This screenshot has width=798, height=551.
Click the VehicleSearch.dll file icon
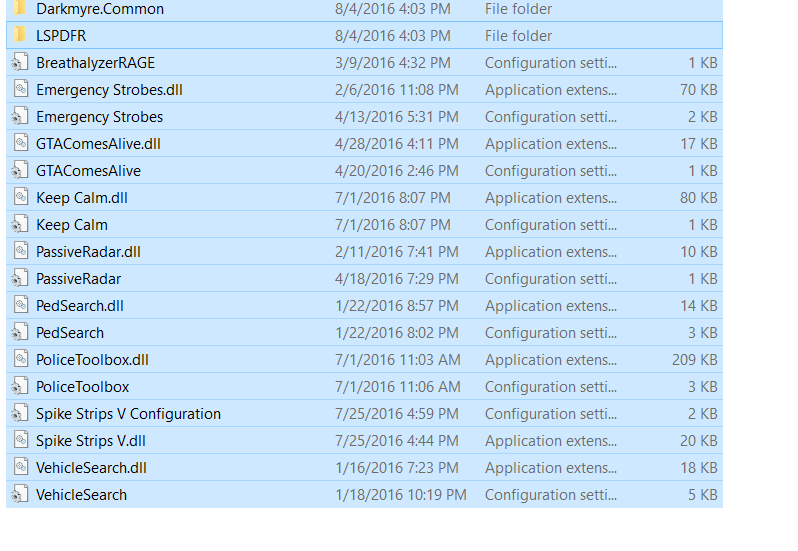click(19, 468)
